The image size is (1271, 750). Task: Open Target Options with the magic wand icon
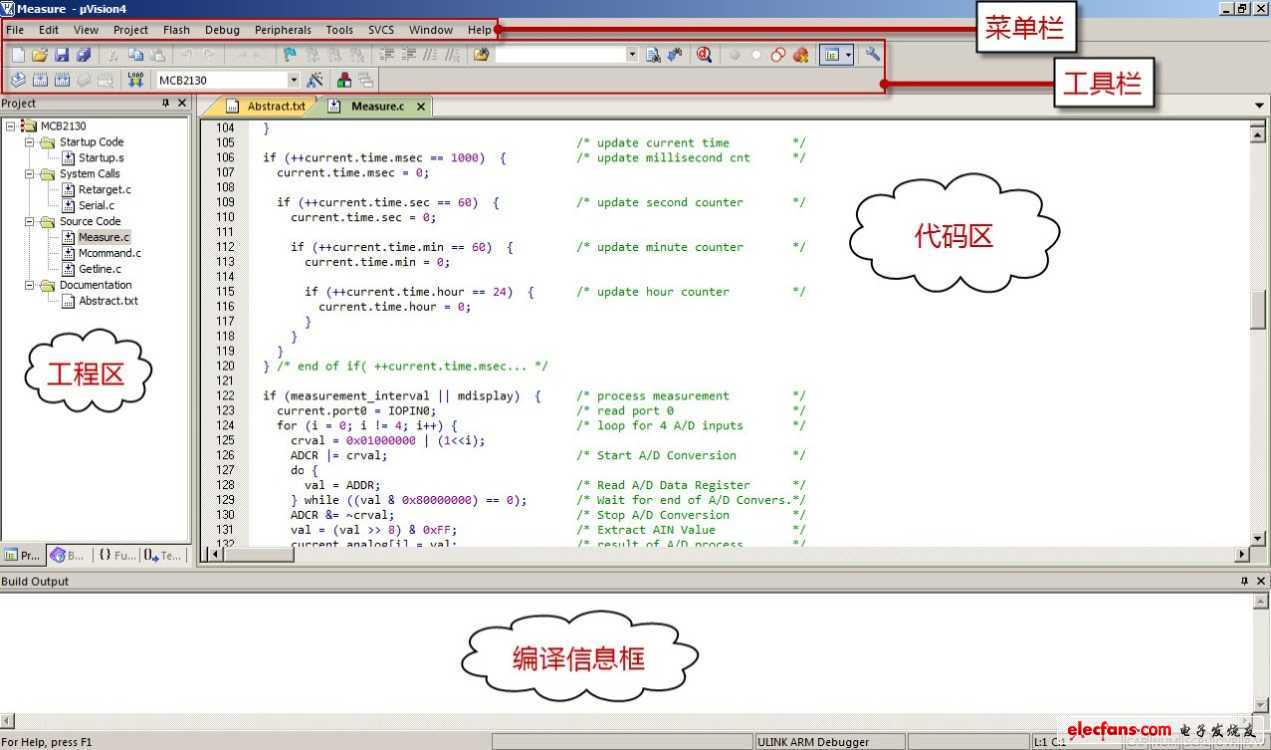[314, 80]
